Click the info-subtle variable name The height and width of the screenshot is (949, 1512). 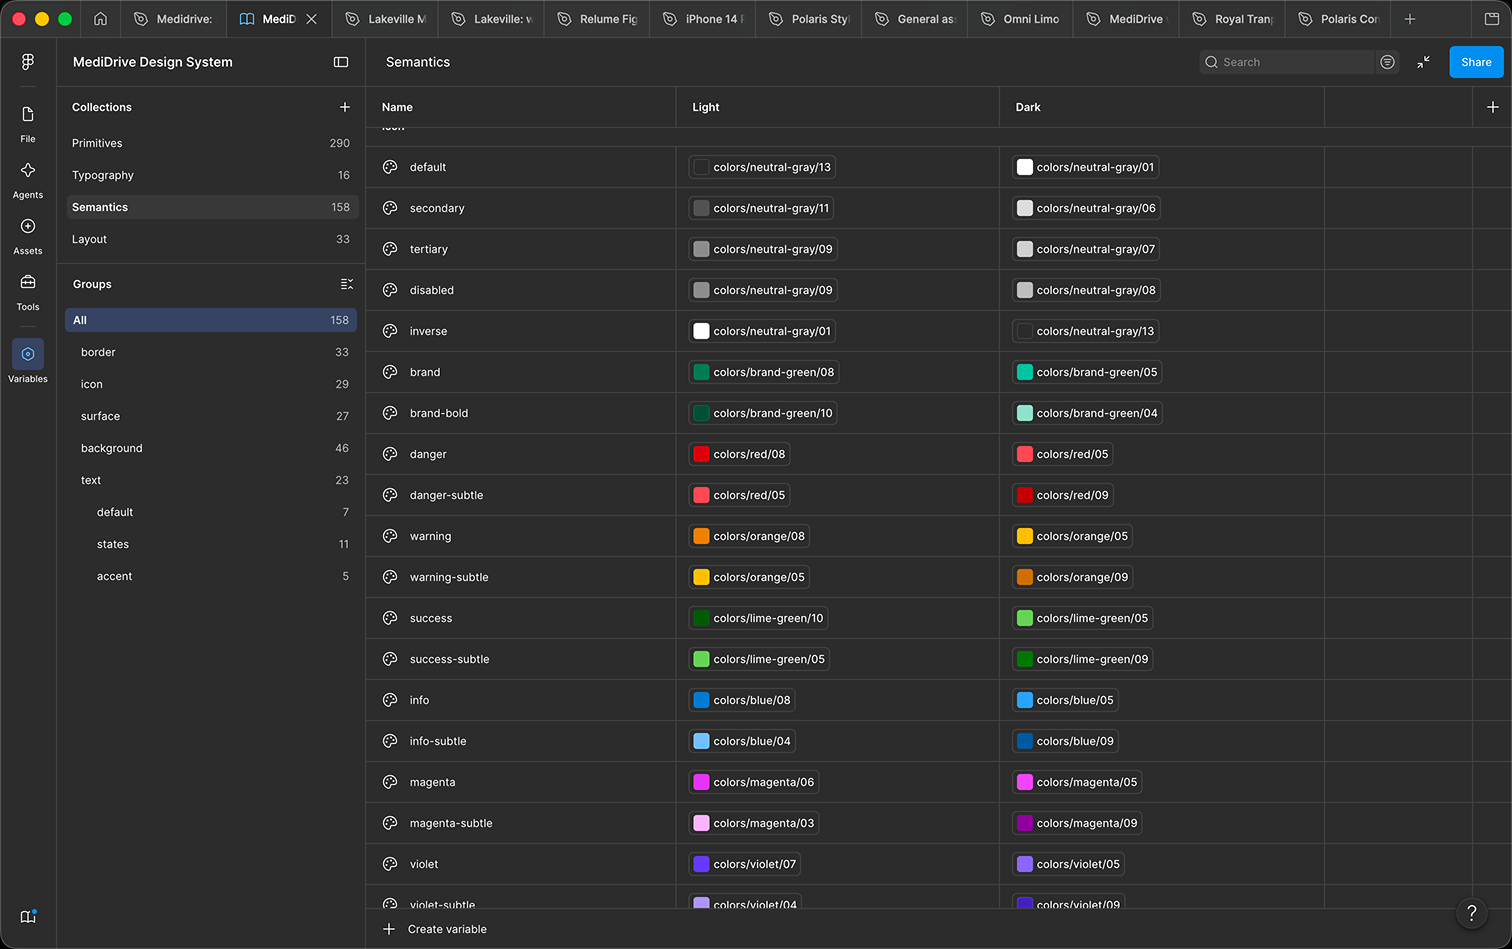coord(438,741)
